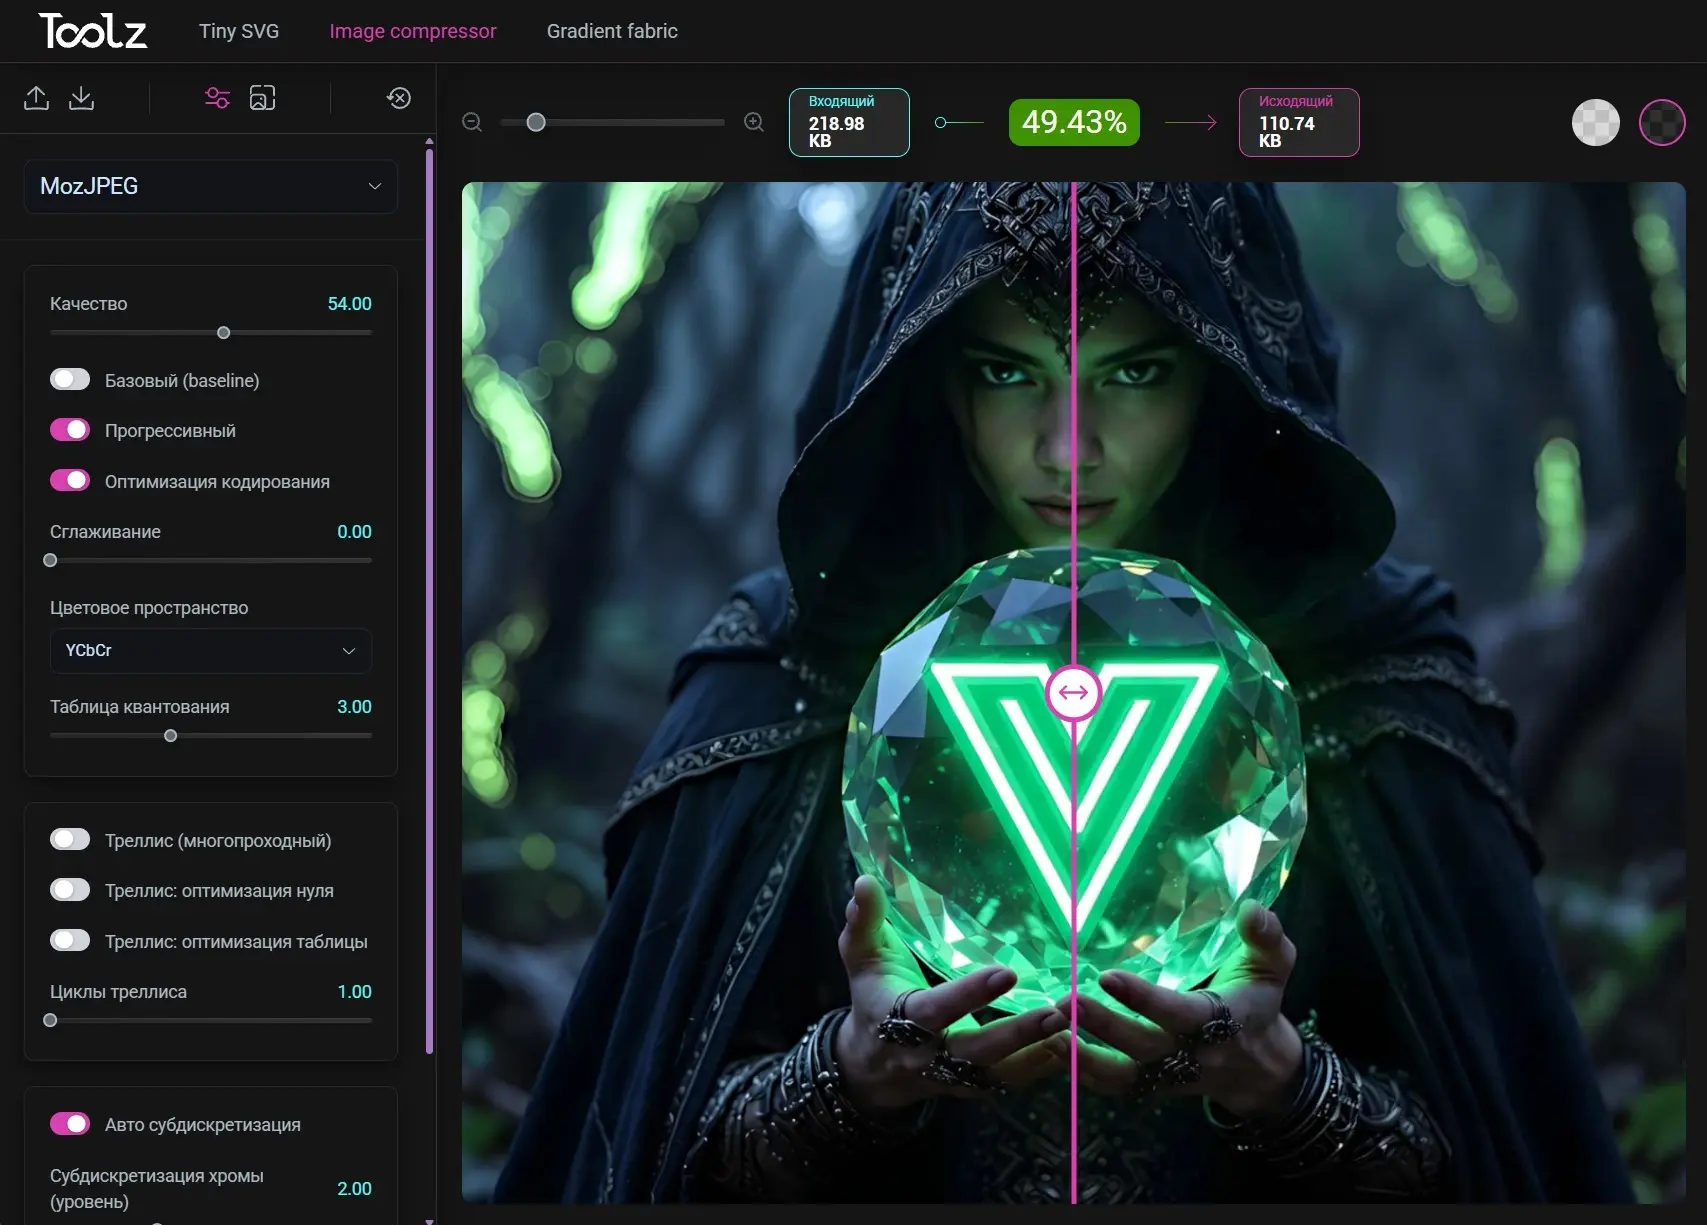Screen dimensions: 1707x1225
Task: Turn off Оптимизация кодирования switch
Action: (70, 481)
